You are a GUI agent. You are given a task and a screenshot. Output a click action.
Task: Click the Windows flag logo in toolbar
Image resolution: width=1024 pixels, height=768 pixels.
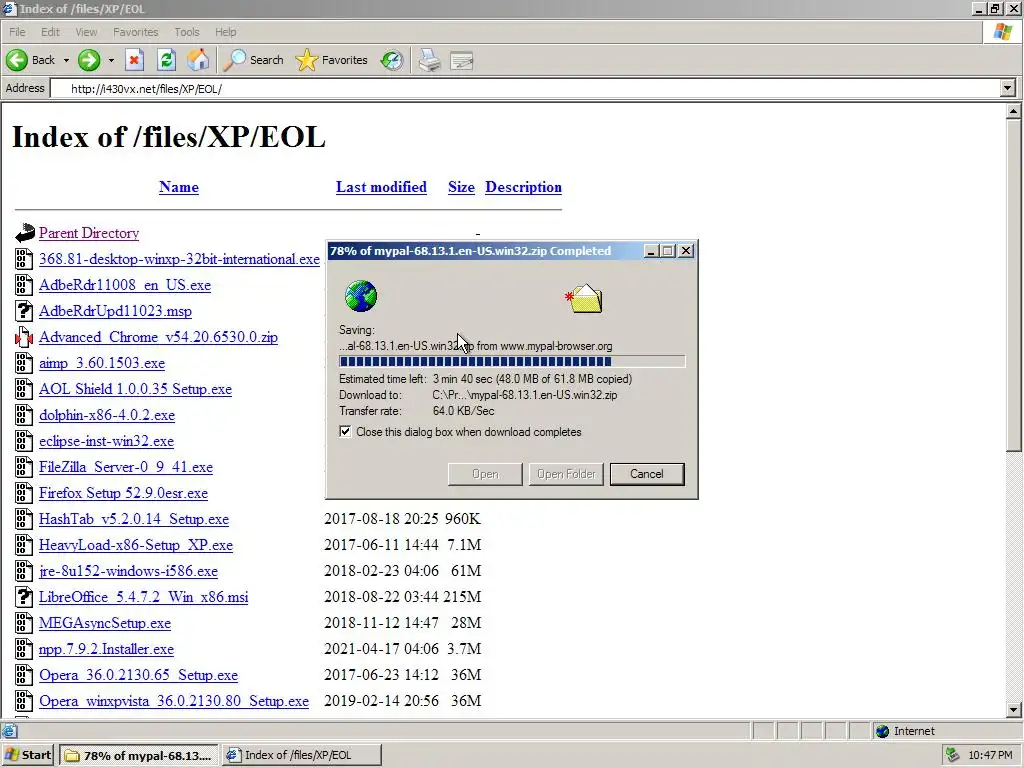[x=1003, y=31]
